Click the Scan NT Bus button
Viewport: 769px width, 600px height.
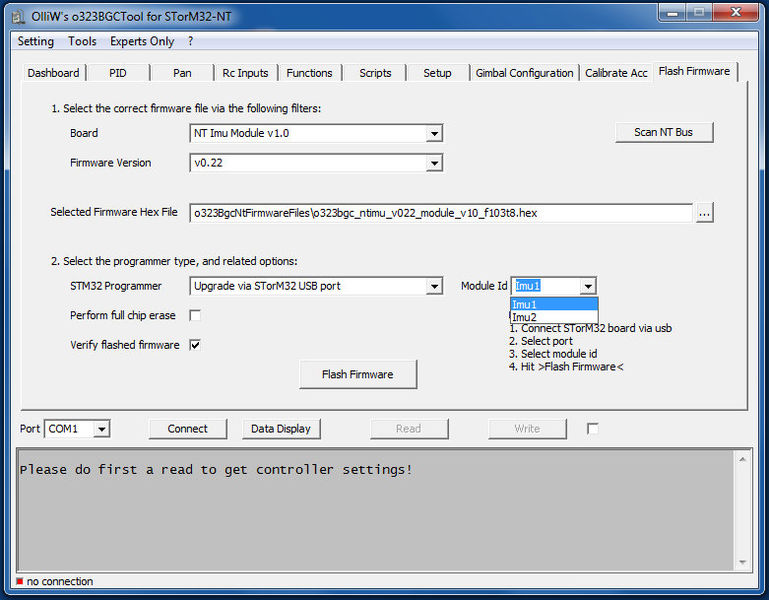click(664, 132)
